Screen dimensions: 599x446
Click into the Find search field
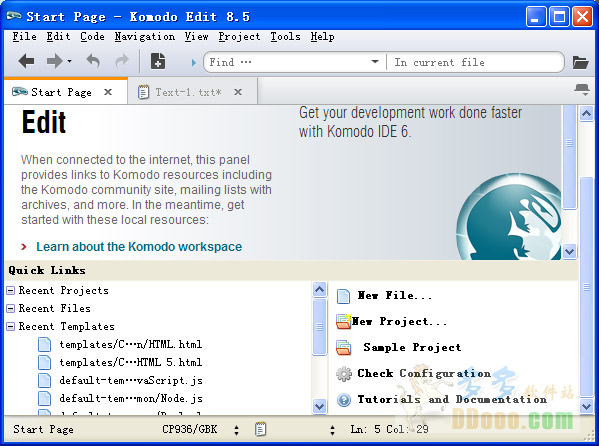[288, 62]
